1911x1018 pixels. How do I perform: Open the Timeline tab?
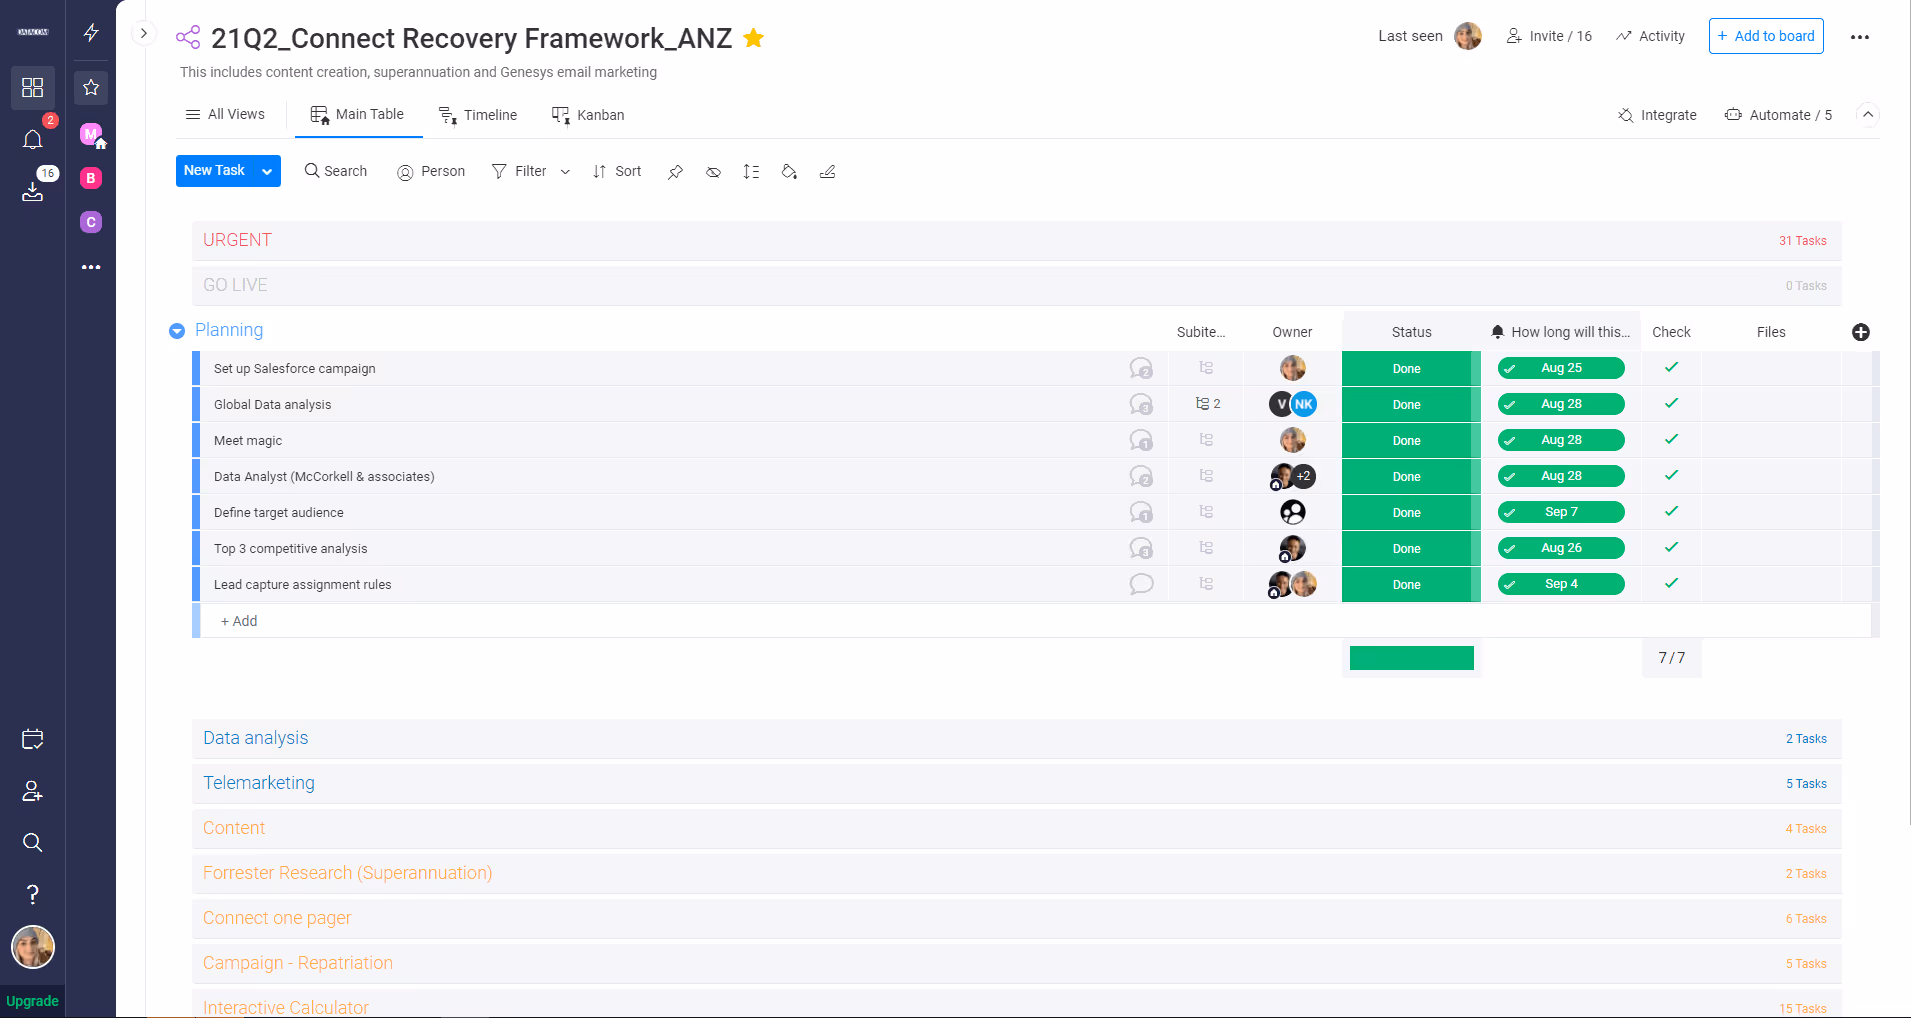coord(478,114)
